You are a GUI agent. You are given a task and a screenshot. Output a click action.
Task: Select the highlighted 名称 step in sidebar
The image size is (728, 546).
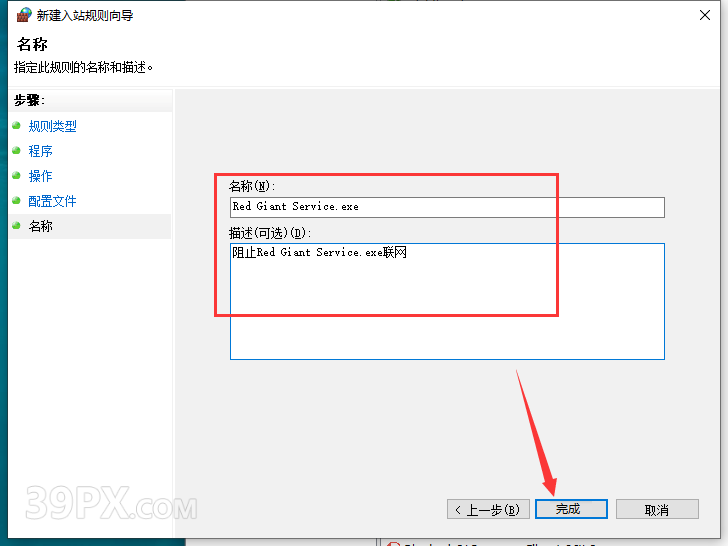click(40, 226)
